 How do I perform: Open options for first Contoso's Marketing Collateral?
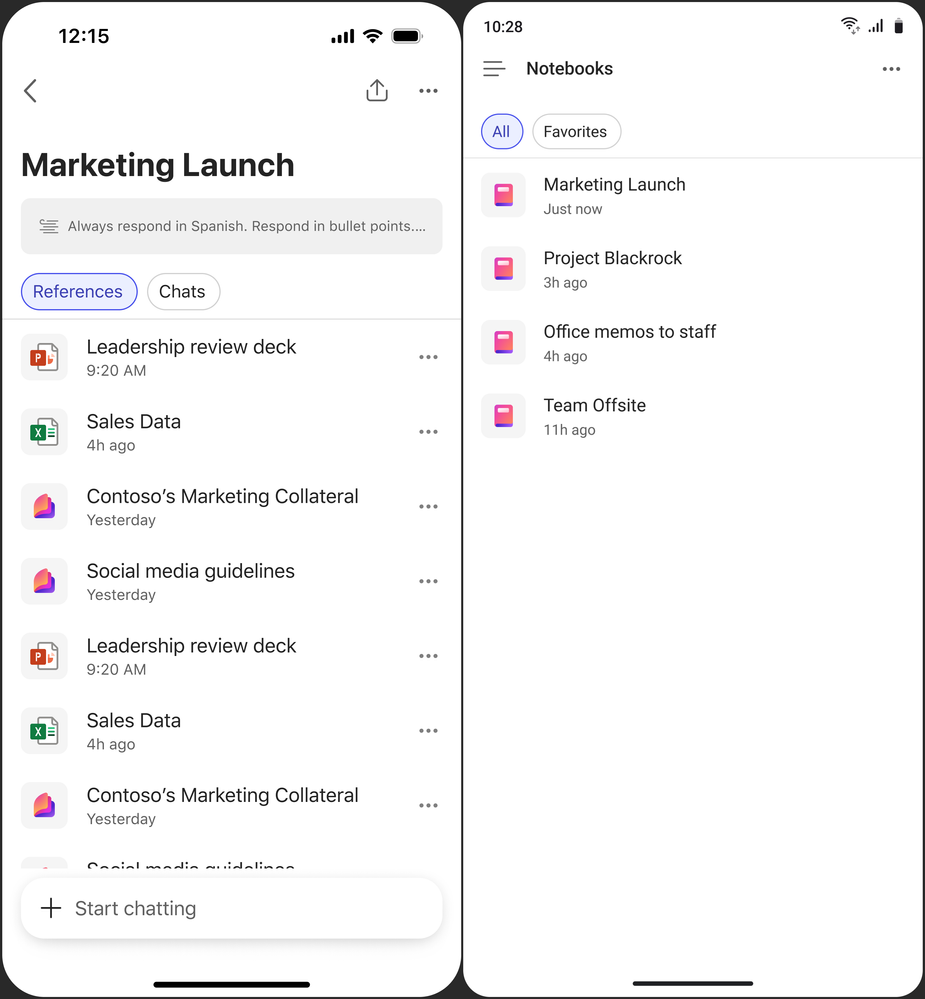[428, 507]
